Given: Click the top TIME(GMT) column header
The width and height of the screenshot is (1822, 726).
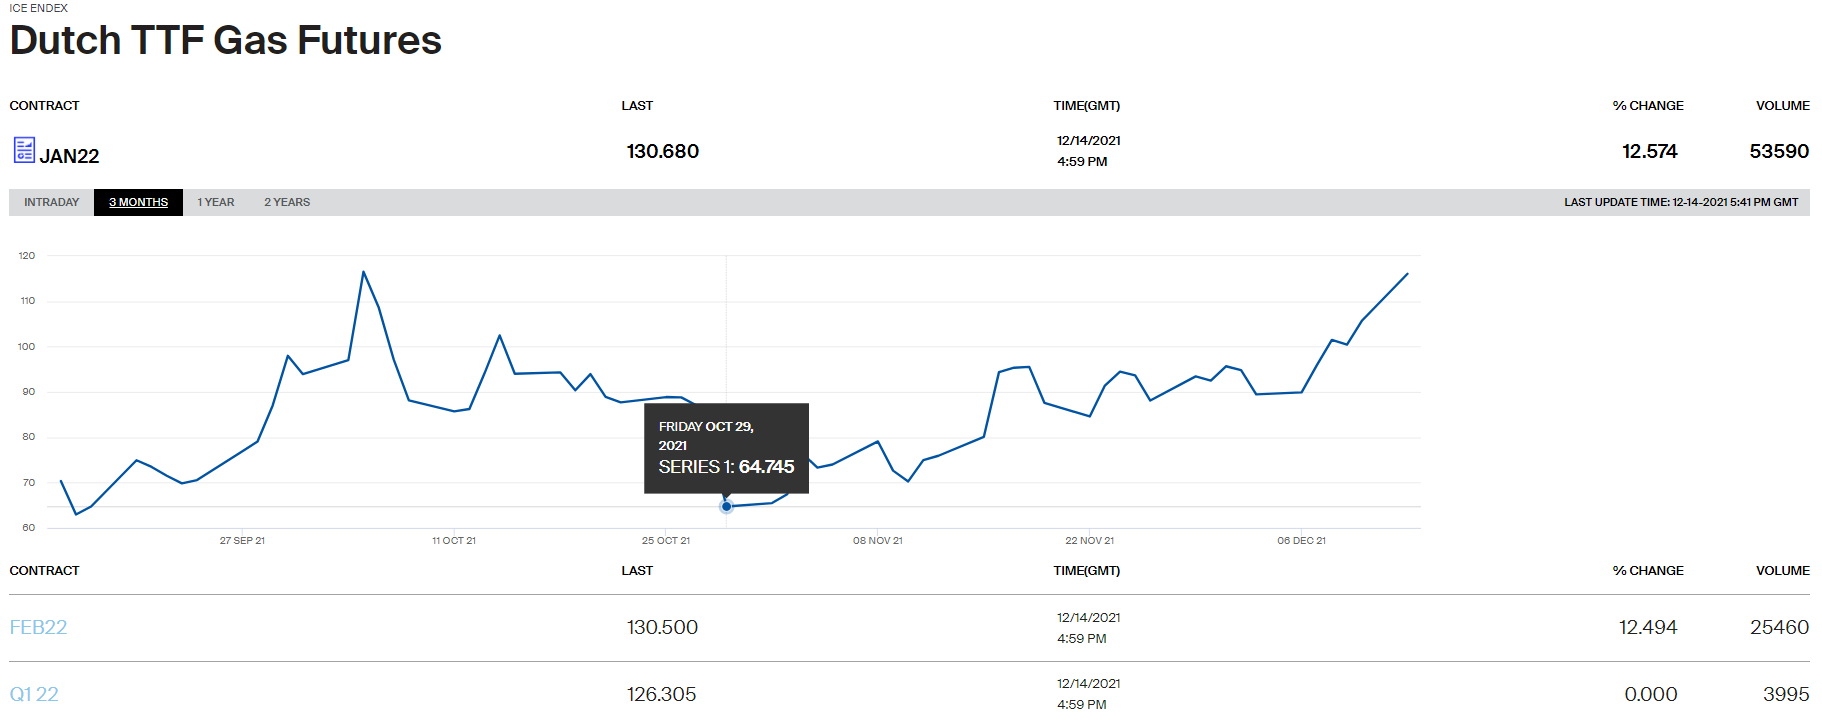Looking at the screenshot, I should [1087, 106].
